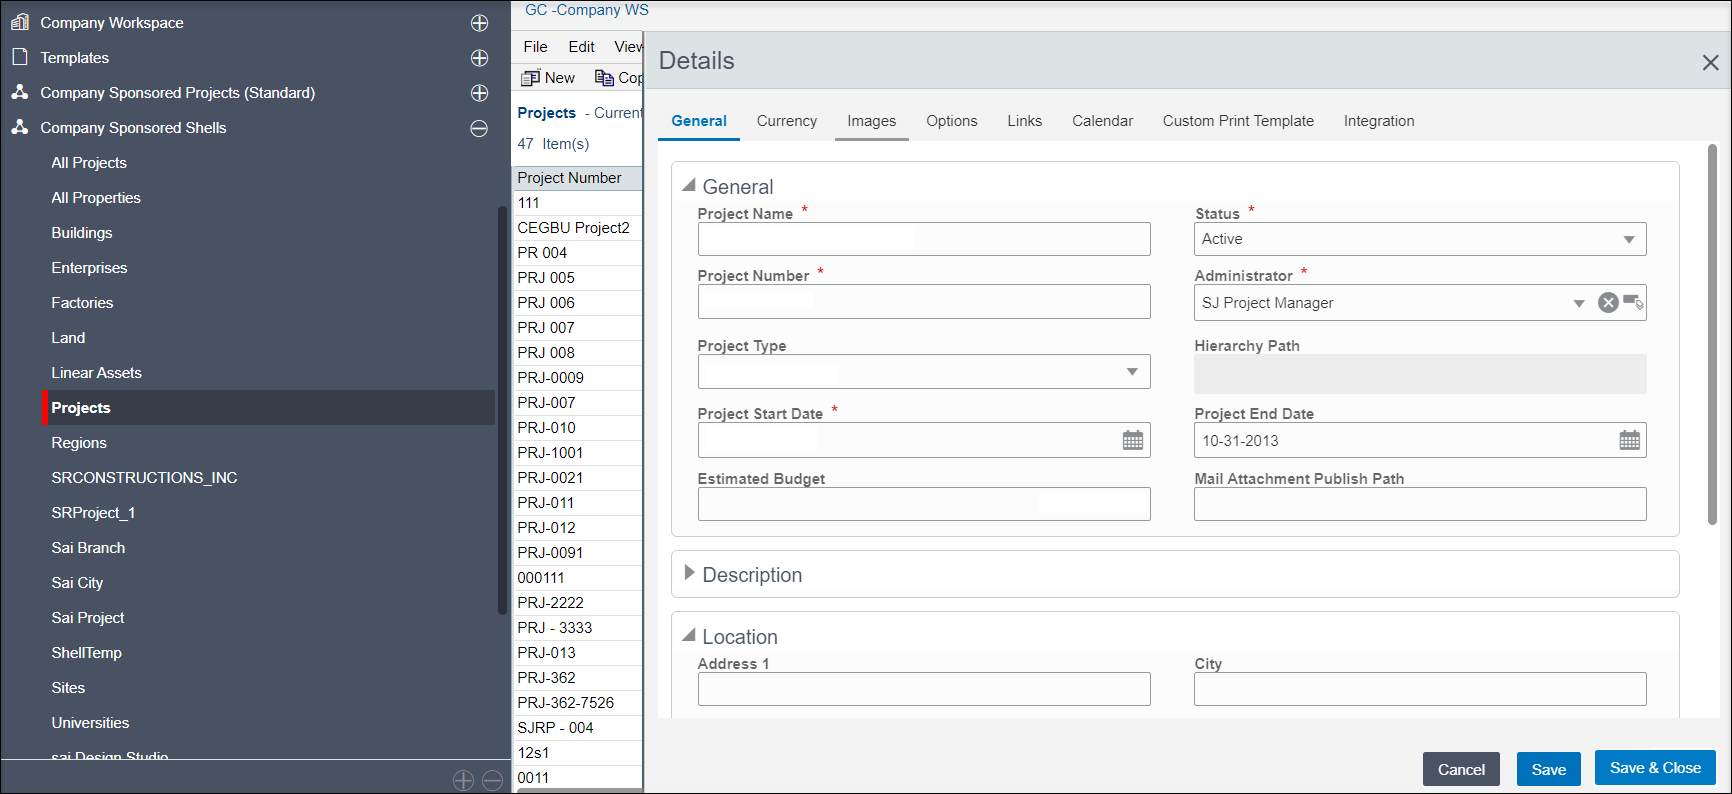The height and width of the screenshot is (794, 1732).
Task: Select the SJRP - 004 row
Action: pyautogui.click(x=577, y=728)
